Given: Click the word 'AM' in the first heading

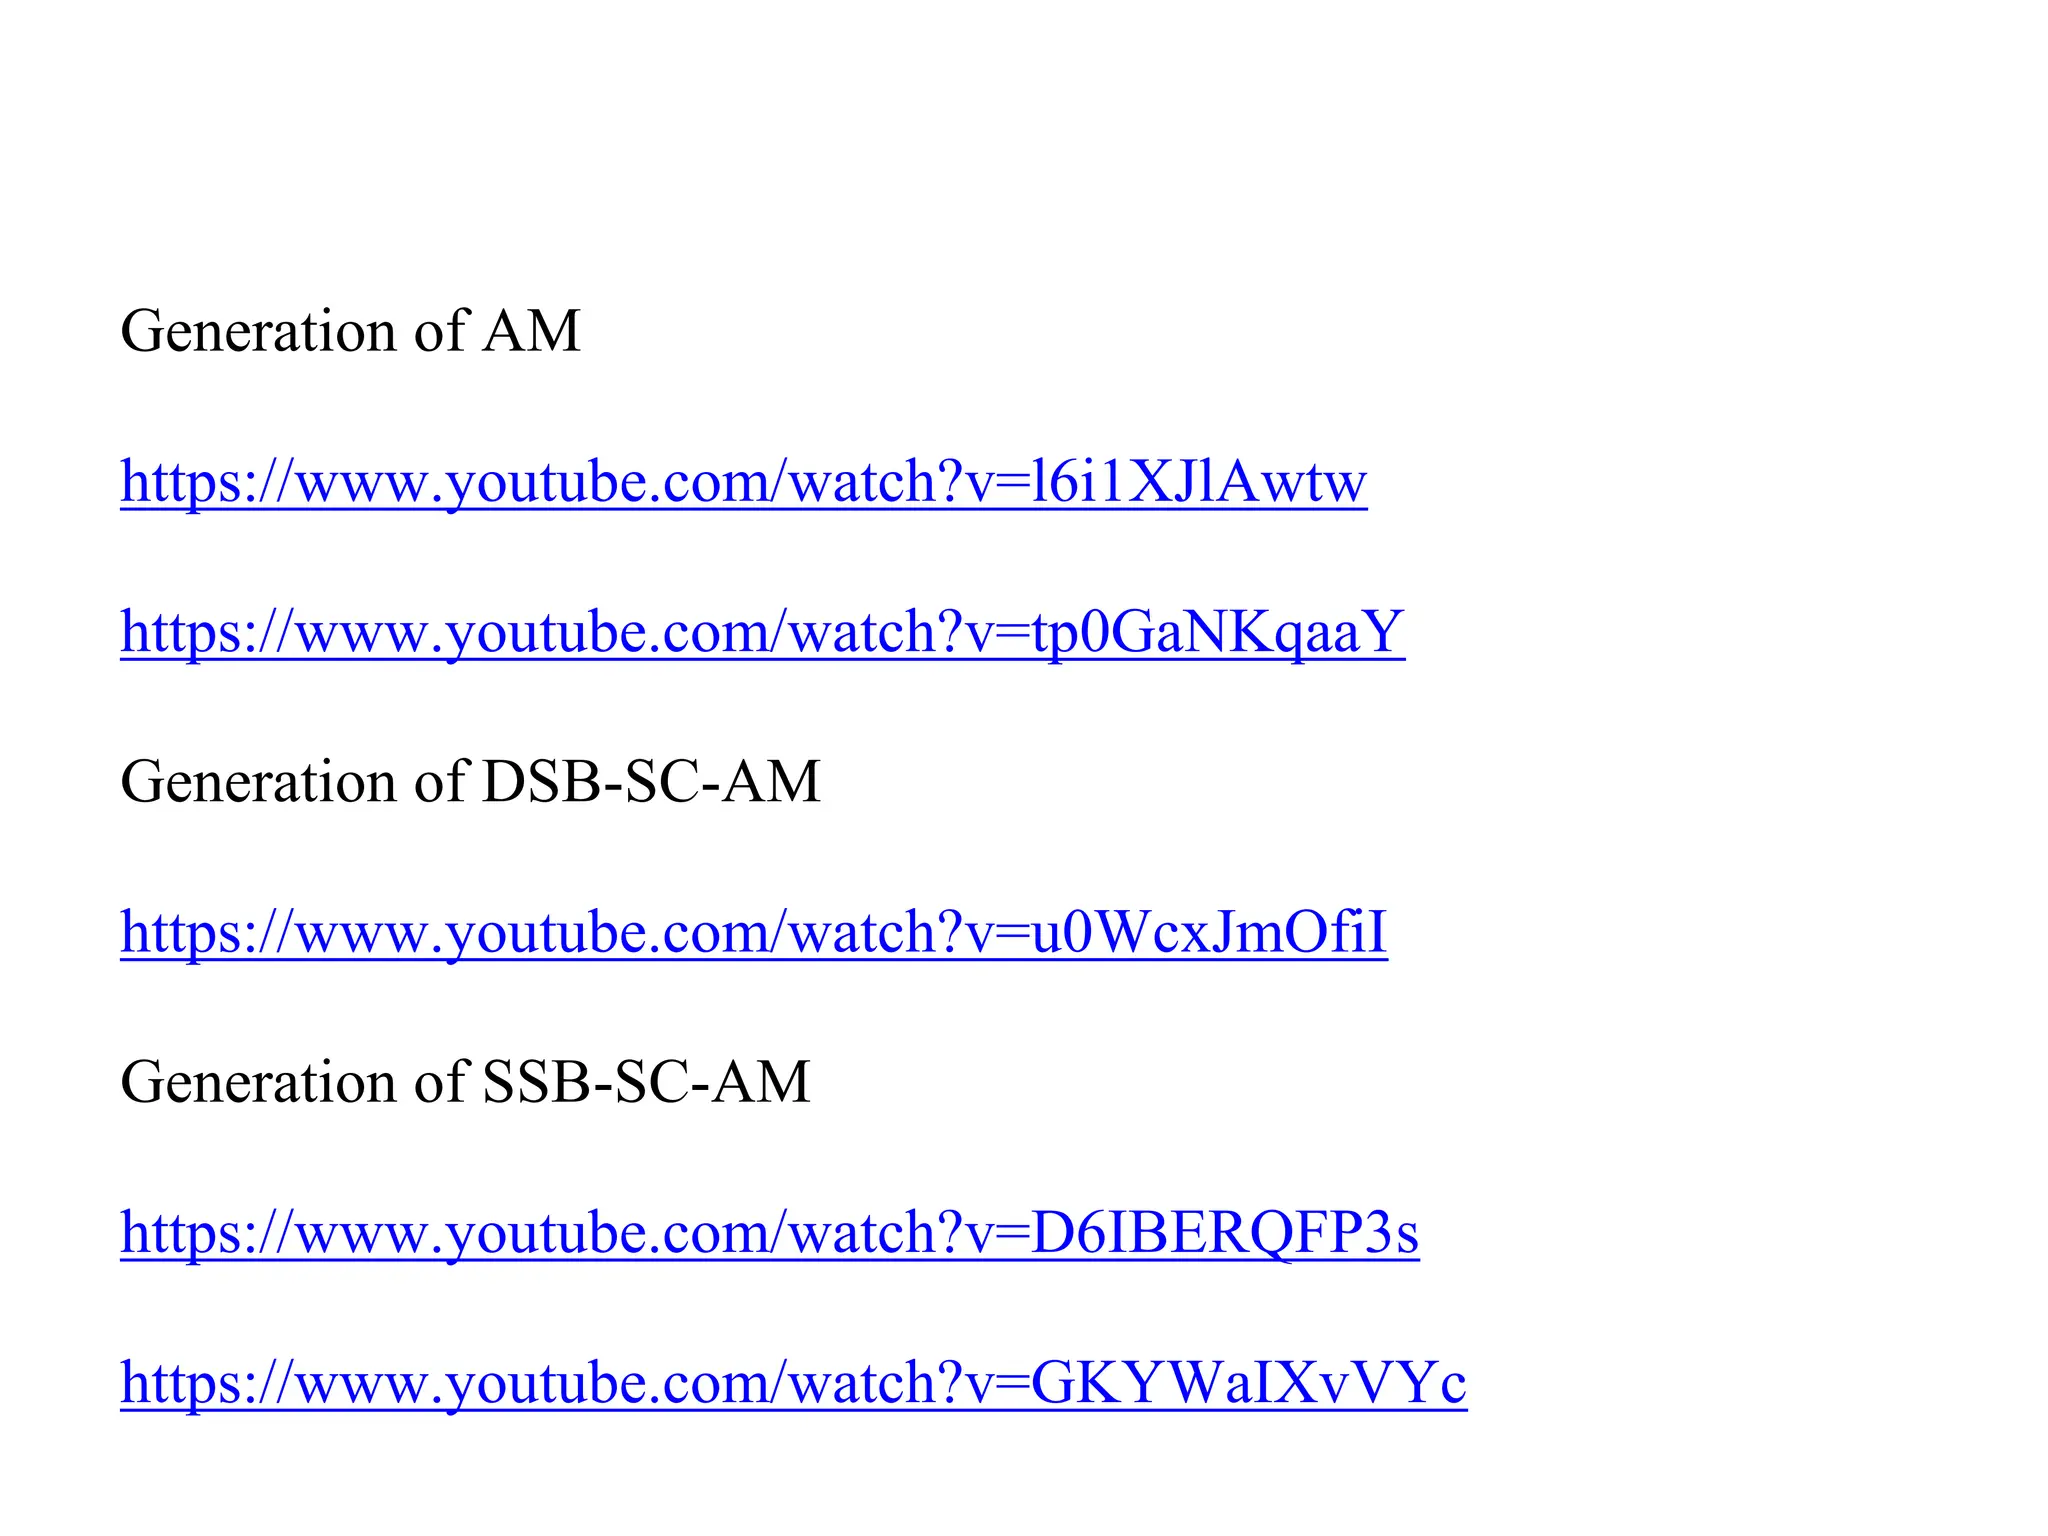Looking at the screenshot, I should (x=531, y=331).
